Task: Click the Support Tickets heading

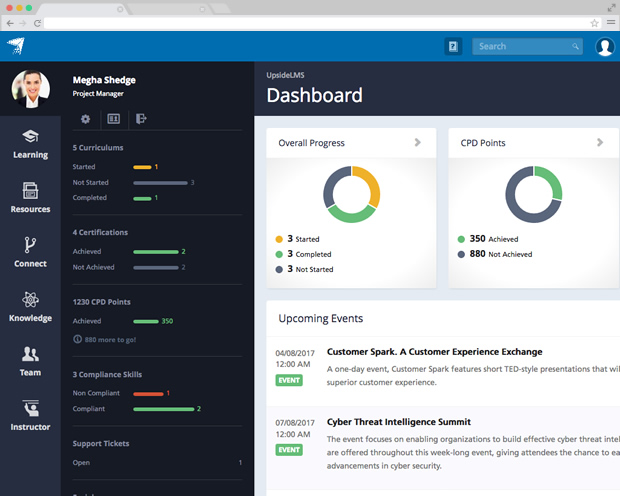Action: click(101, 443)
